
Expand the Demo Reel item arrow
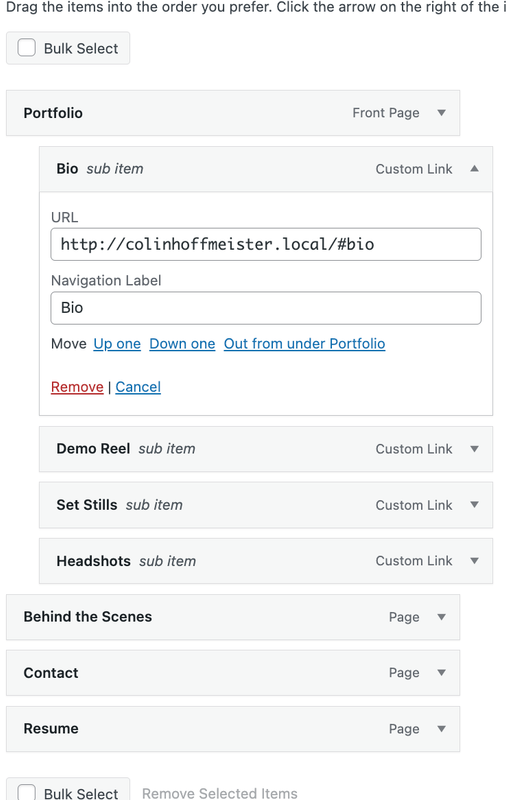474,449
